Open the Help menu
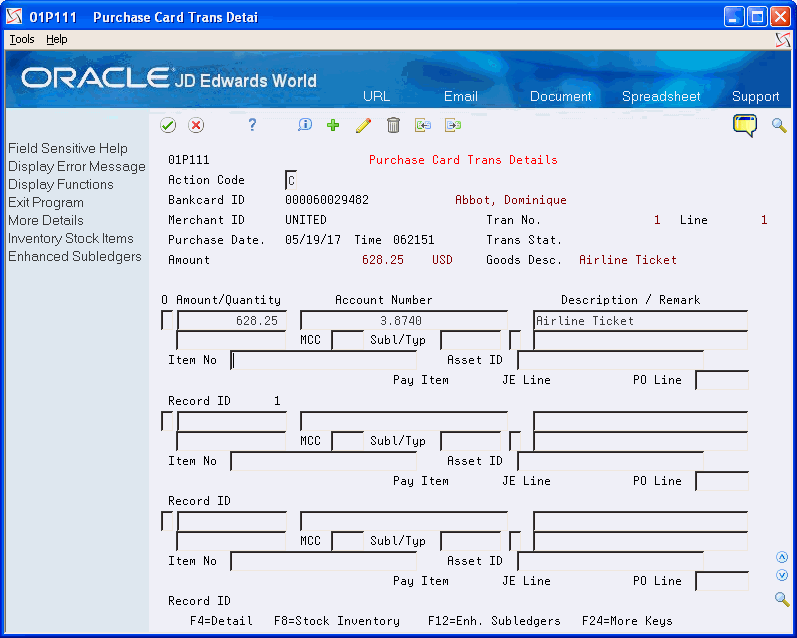 click(x=56, y=39)
